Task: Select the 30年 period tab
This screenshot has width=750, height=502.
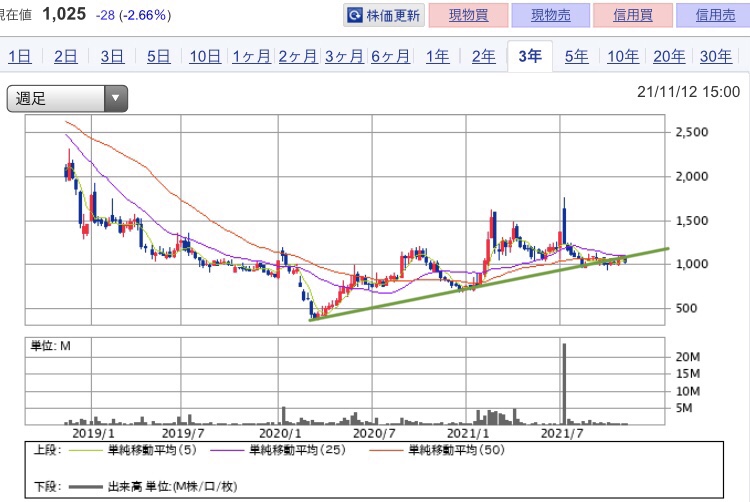Action: click(716, 56)
